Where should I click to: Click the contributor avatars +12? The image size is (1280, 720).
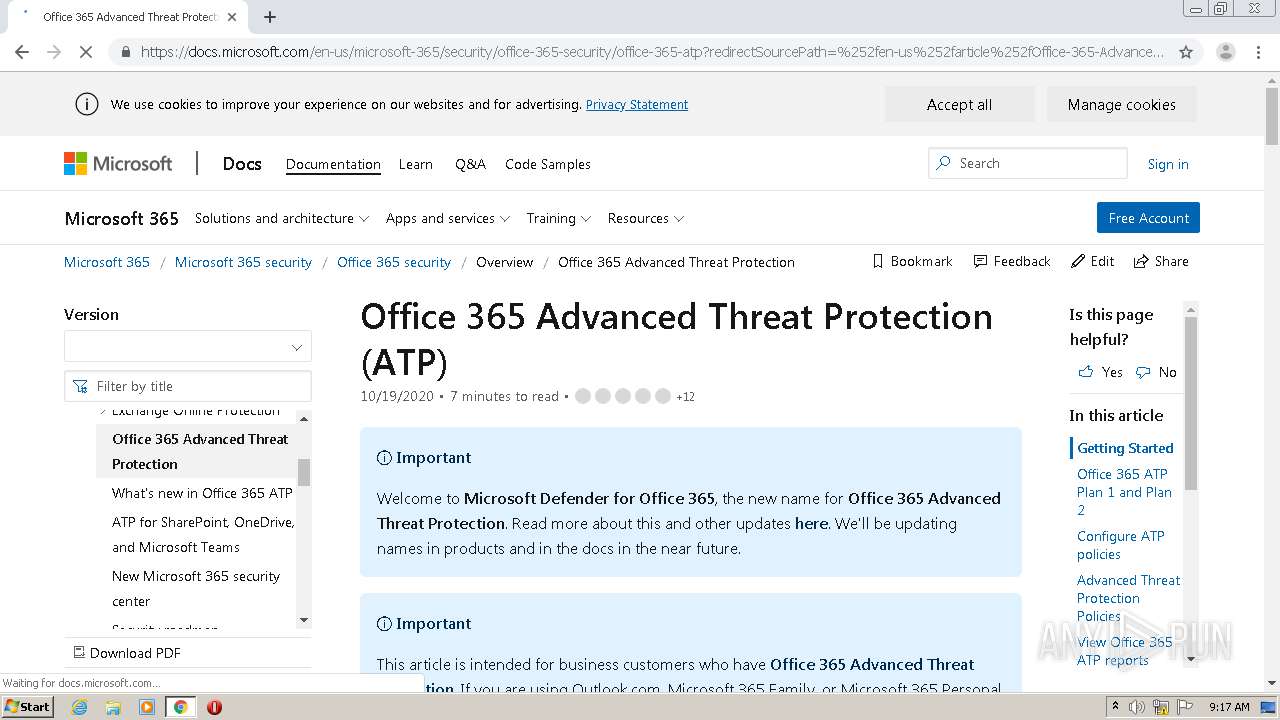coord(634,396)
